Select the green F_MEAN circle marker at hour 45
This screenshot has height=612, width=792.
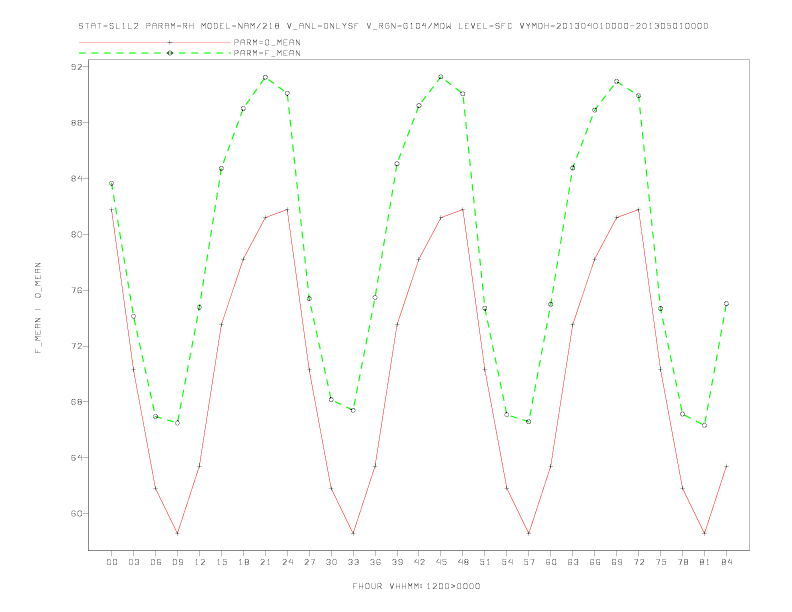point(440,77)
